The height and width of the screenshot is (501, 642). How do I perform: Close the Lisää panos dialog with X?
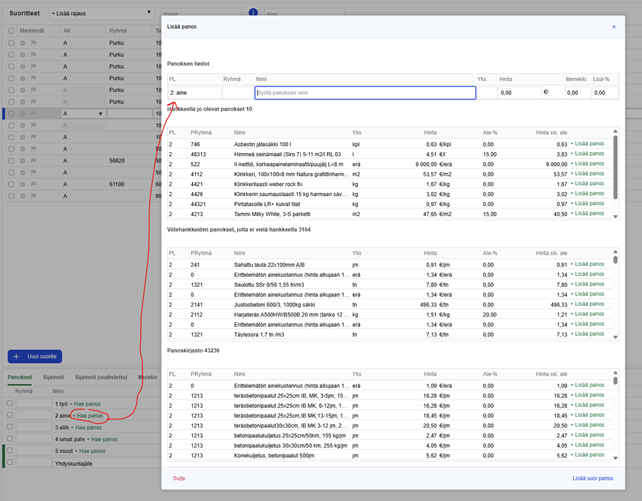613,27
